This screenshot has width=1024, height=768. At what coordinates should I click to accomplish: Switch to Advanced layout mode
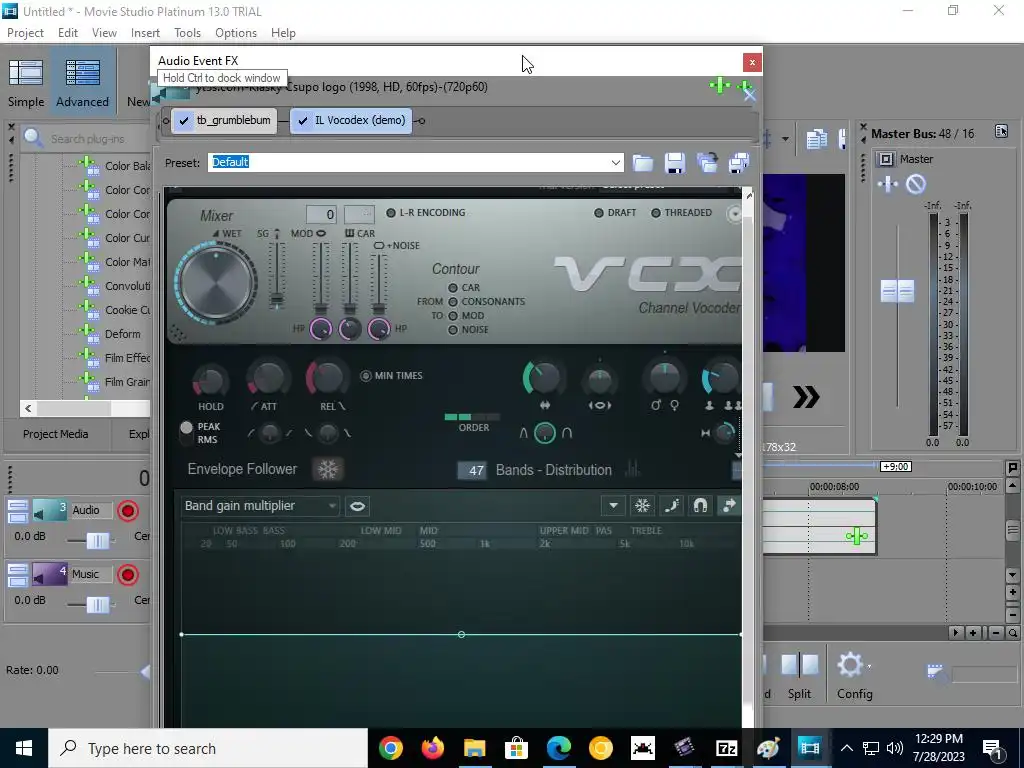click(x=82, y=84)
